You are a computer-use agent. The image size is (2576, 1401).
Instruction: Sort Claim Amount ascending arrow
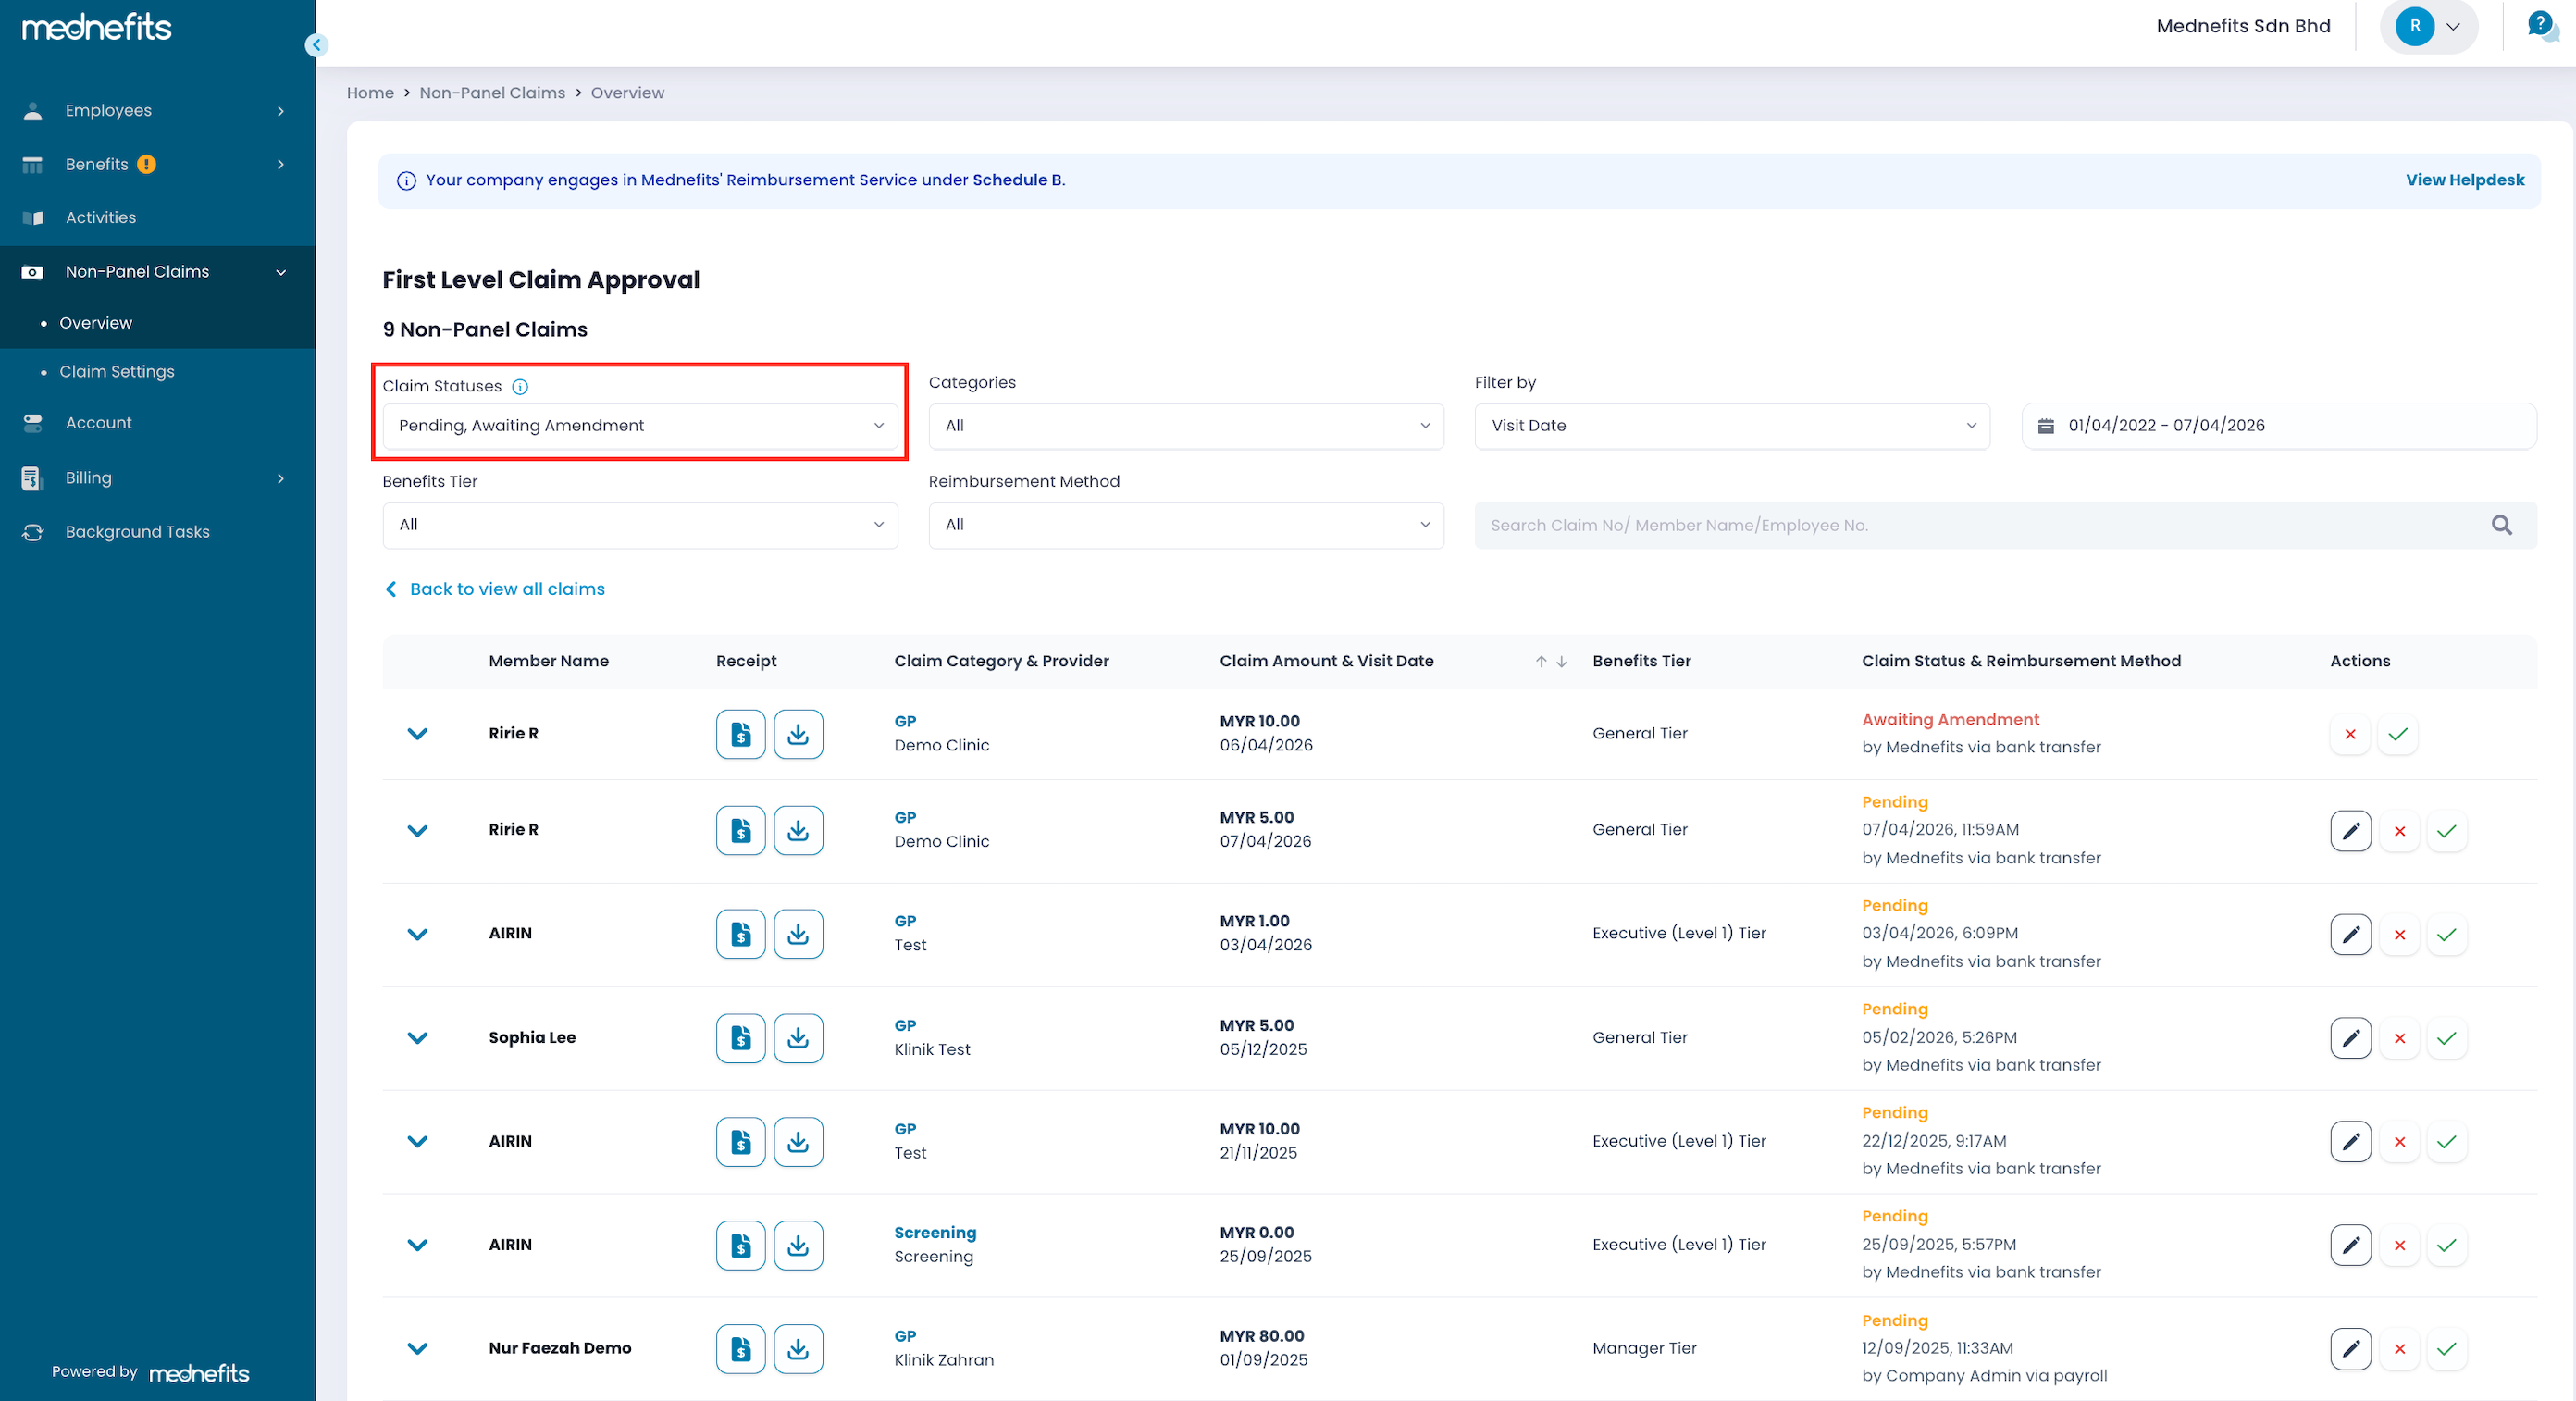click(1541, 661)
